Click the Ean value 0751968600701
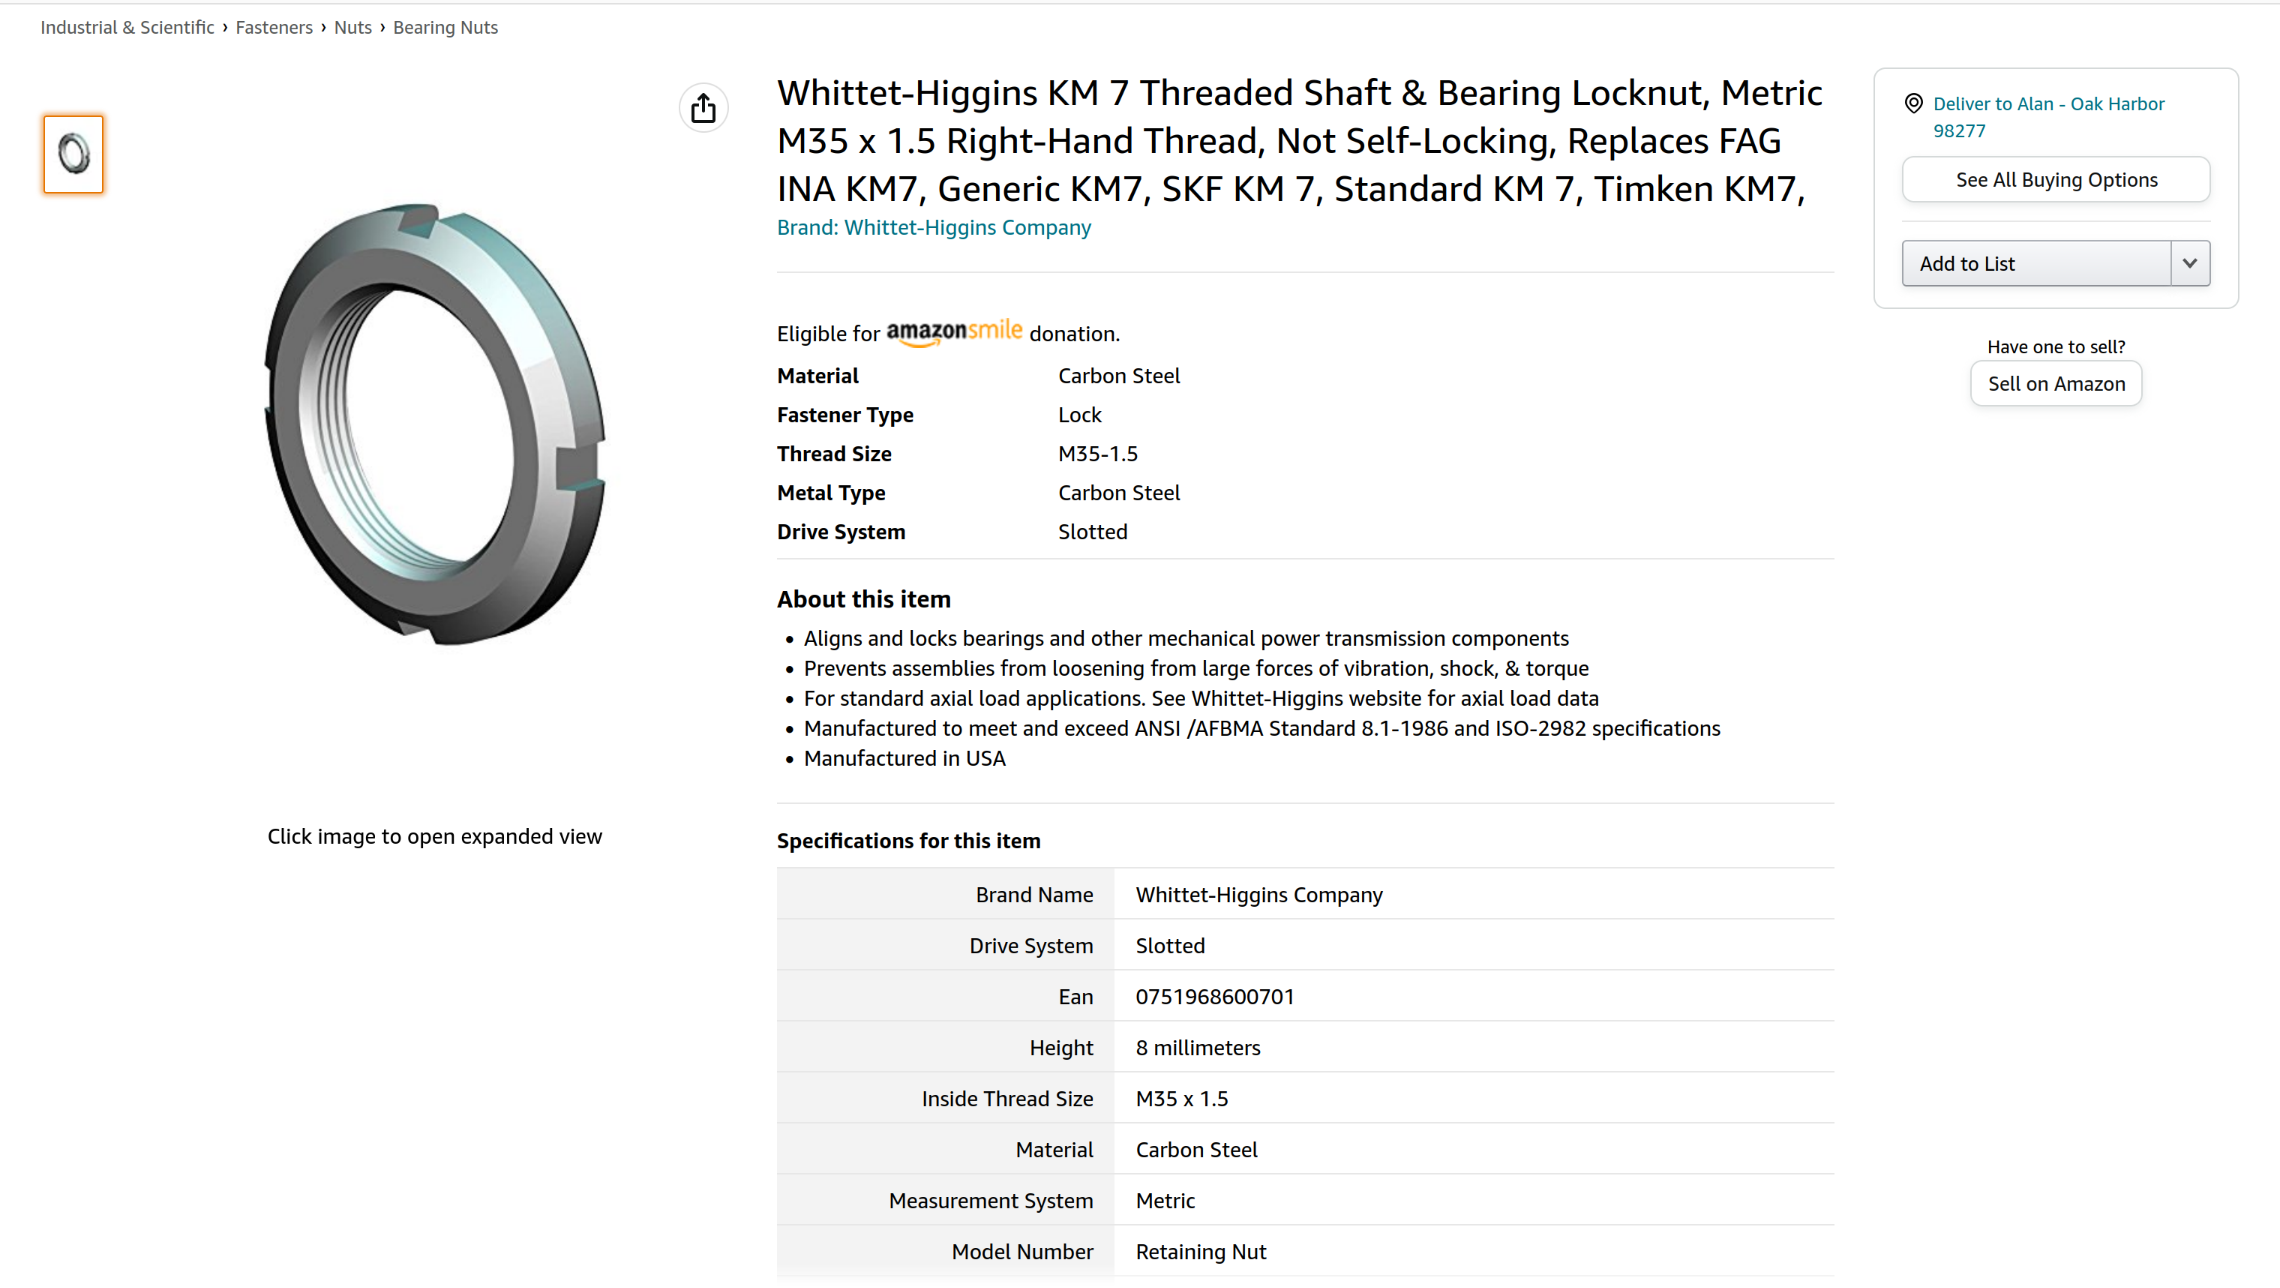The width and height of the screenshot is (2280, 1288). pos(1215,997)
